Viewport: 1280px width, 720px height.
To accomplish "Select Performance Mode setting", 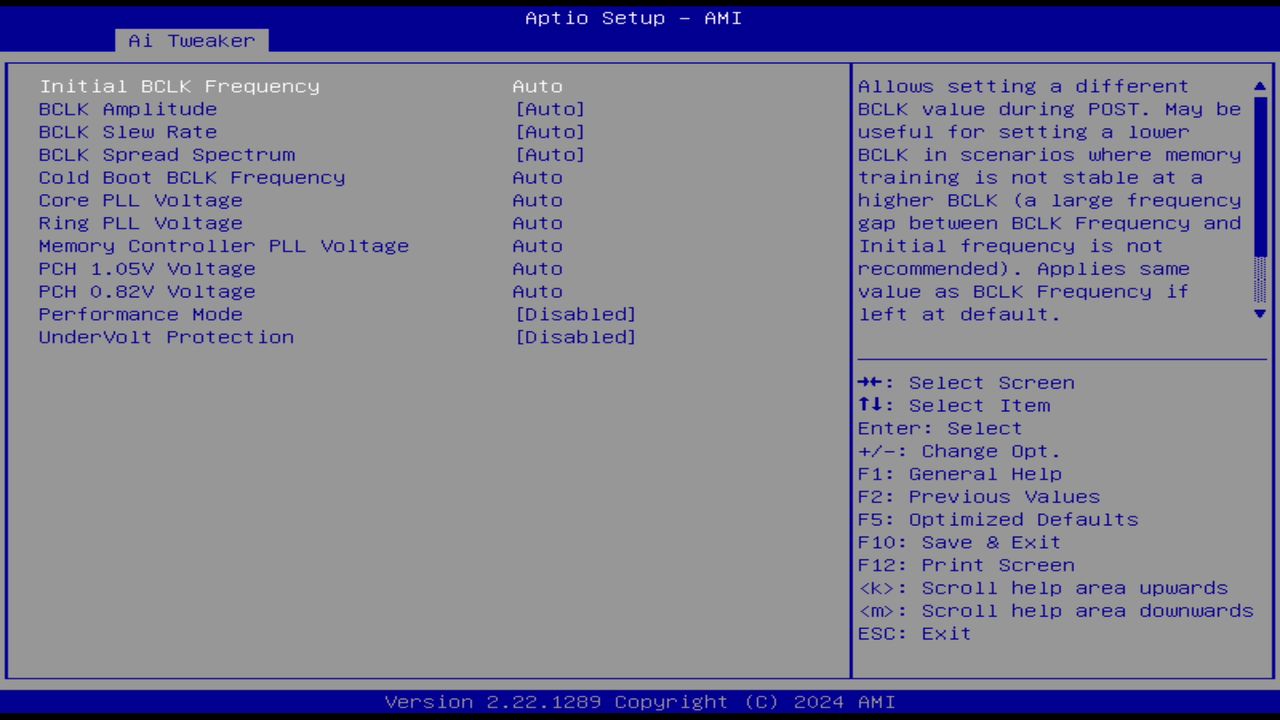I will (x=141, y=314).
